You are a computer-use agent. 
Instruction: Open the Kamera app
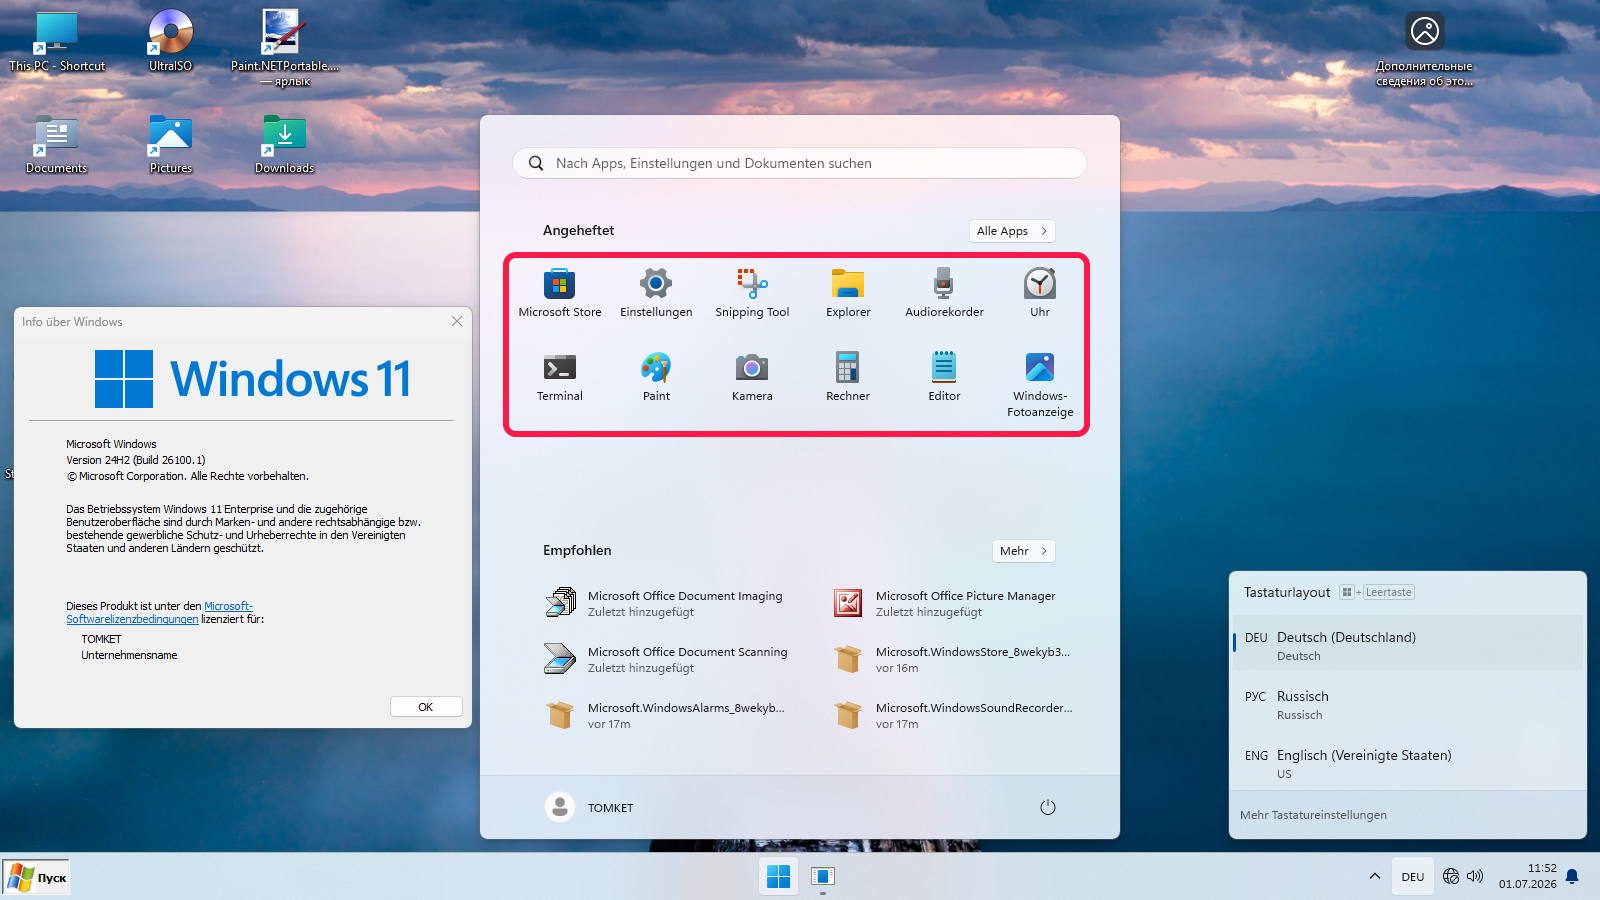click(752, 377)
